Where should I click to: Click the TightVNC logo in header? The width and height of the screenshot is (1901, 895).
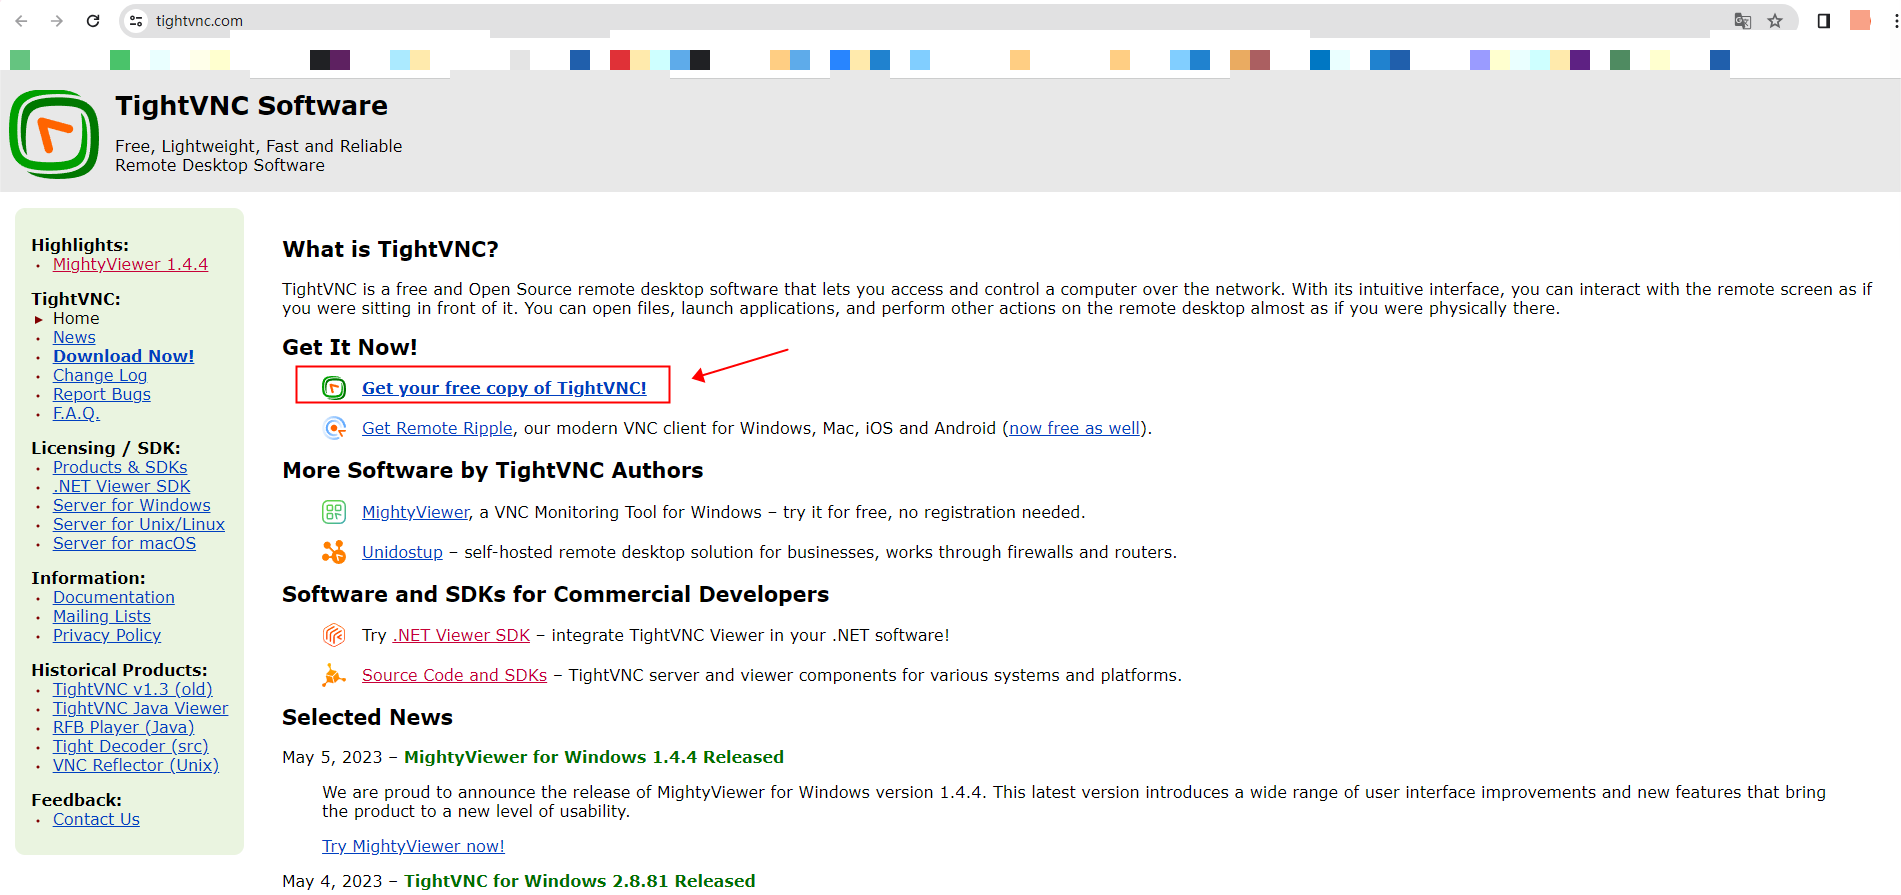pyautogui.click(x=54, y=135)
